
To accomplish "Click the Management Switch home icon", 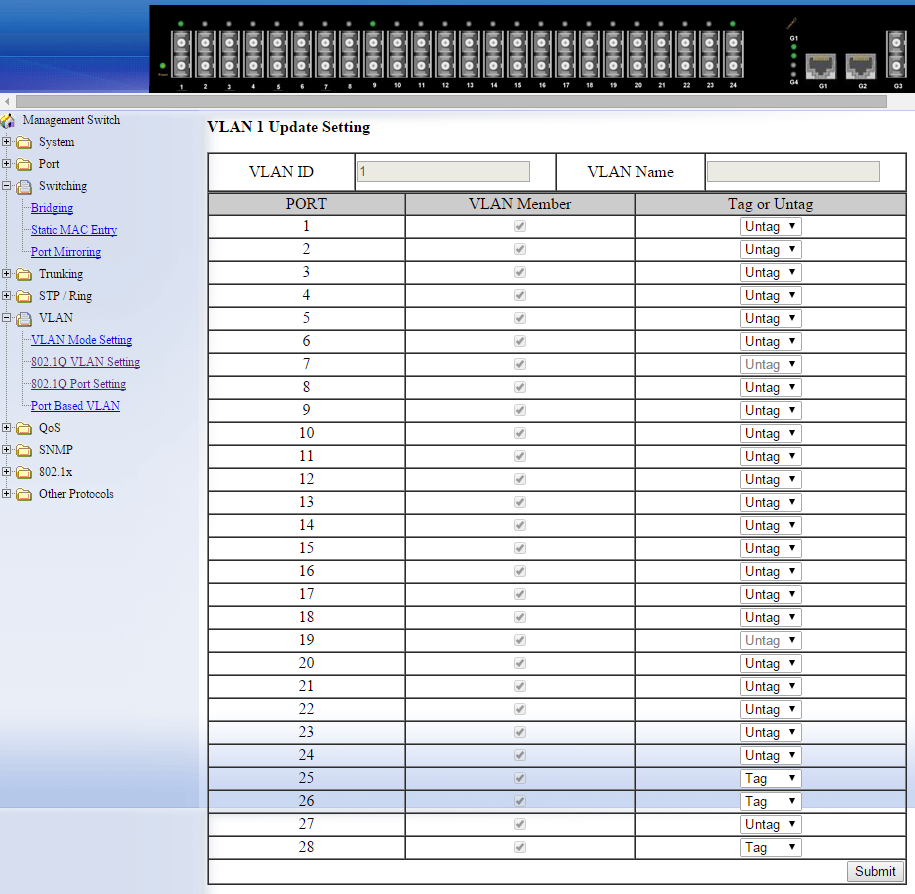I will pyautogui.click(x=8, y=121).
